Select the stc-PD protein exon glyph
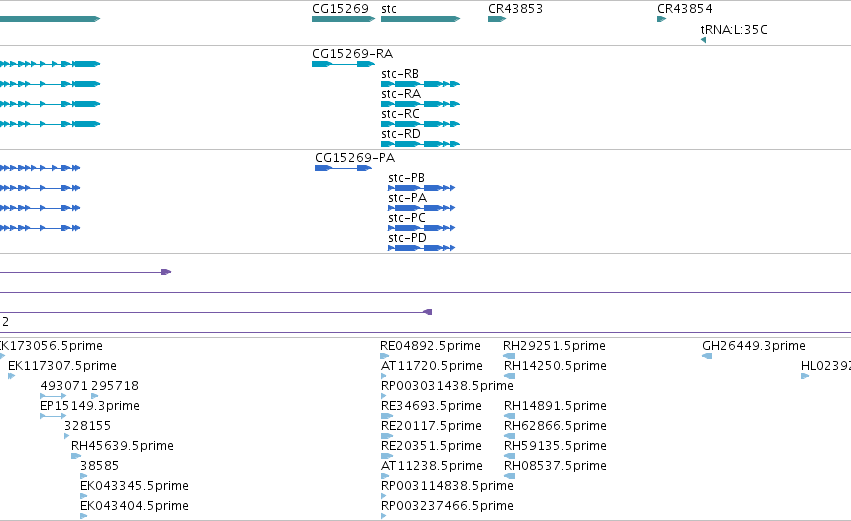851x521 pixels. click(x=422, y=248)
